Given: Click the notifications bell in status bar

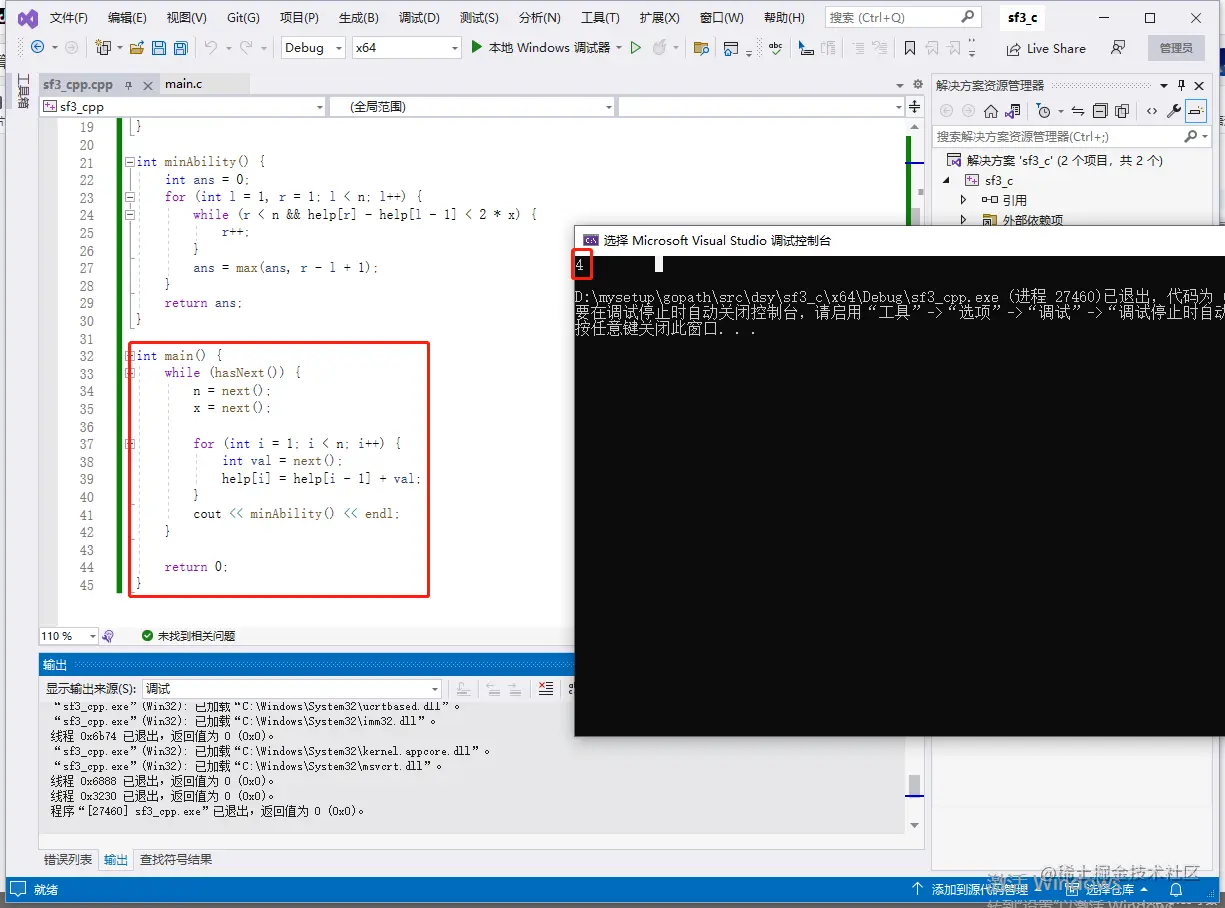Looking at the screenshot, I should point(1176,889).
